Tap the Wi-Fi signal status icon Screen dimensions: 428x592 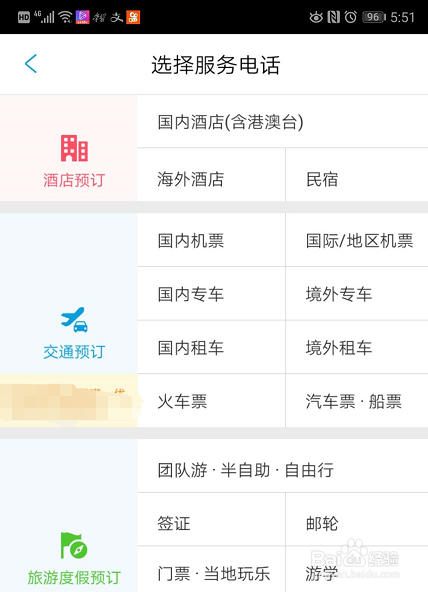[x=65, y=17]
